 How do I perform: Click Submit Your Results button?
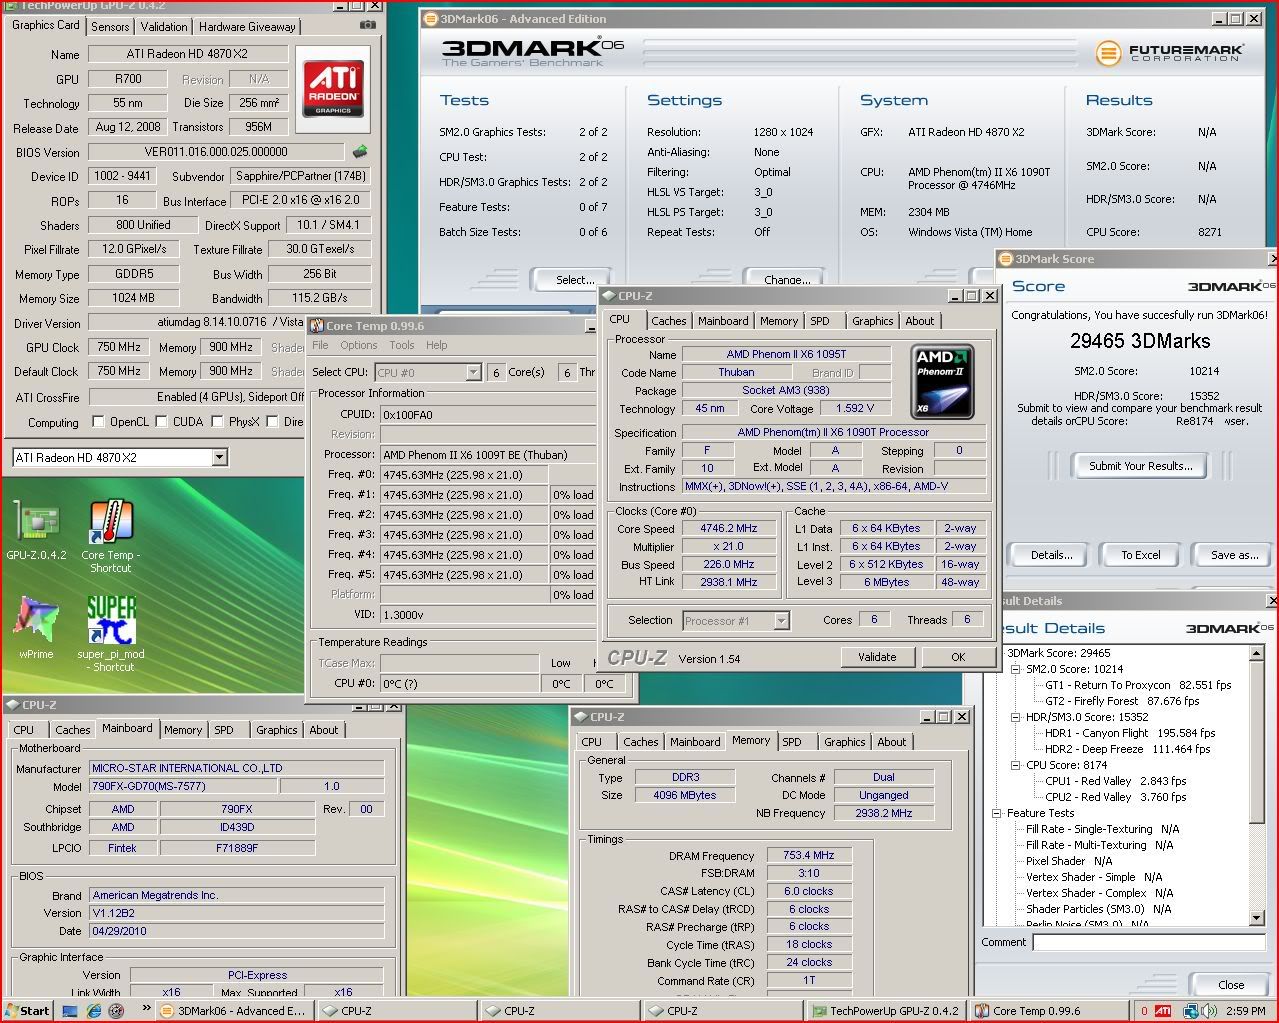point(1140,466)
